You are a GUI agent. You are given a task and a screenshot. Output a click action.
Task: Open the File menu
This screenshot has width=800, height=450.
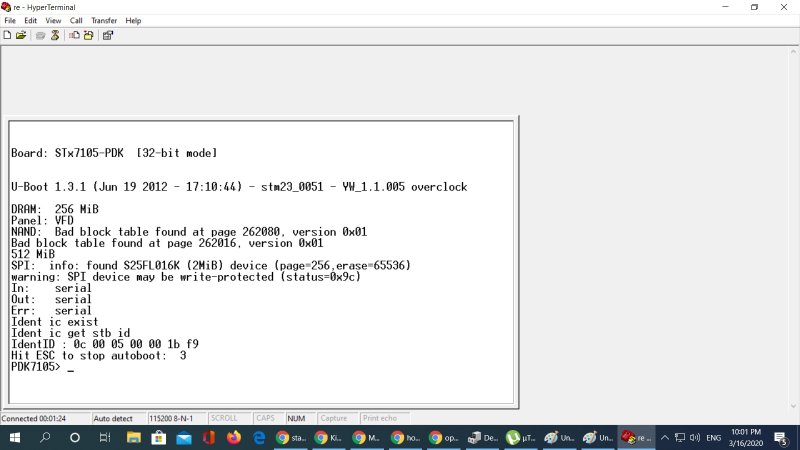10,20
